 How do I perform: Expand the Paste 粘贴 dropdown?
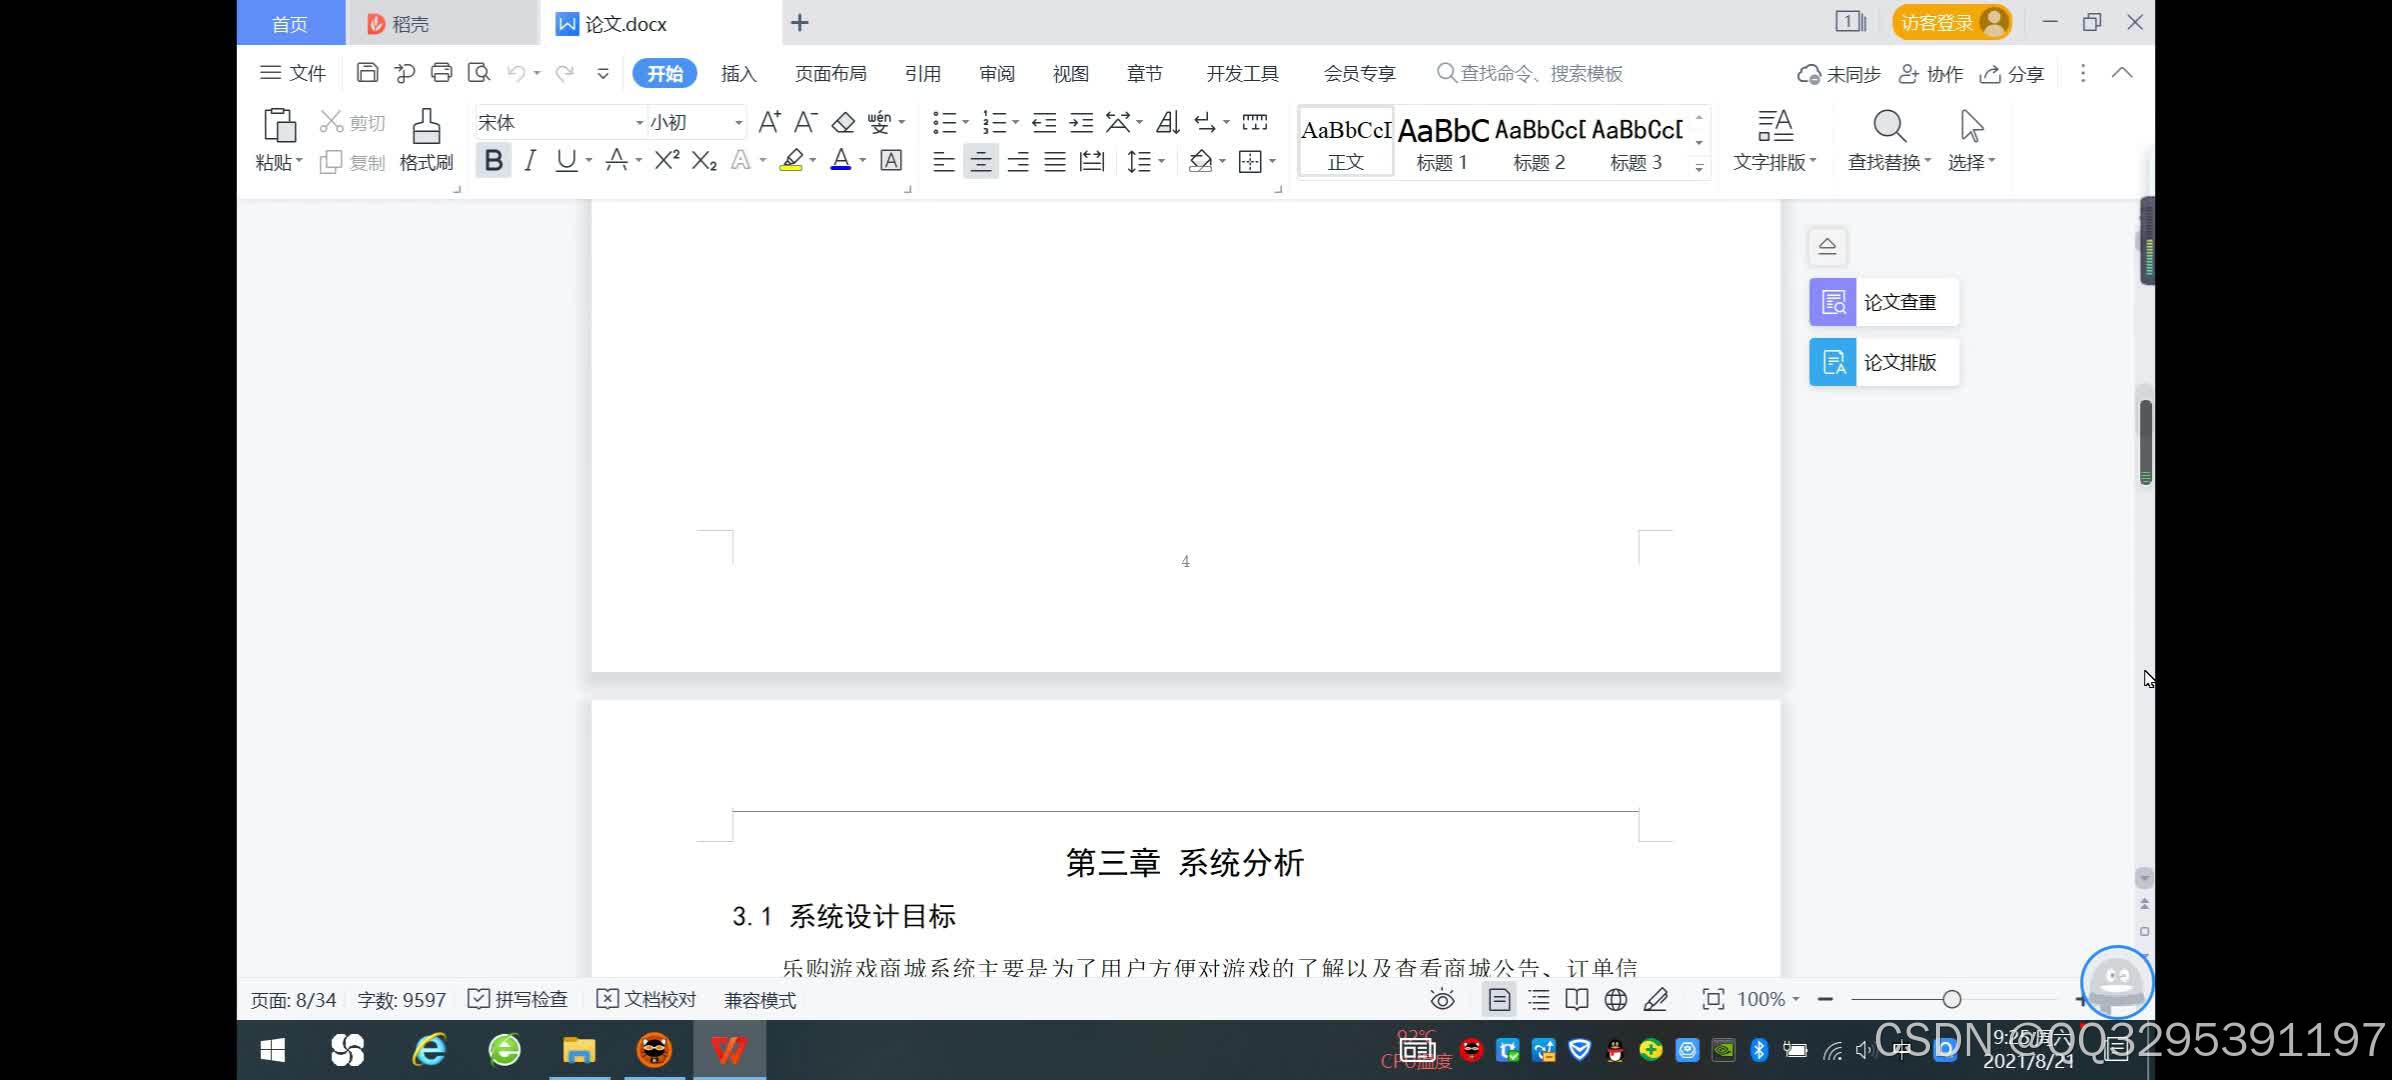click(x=279, y=162)
